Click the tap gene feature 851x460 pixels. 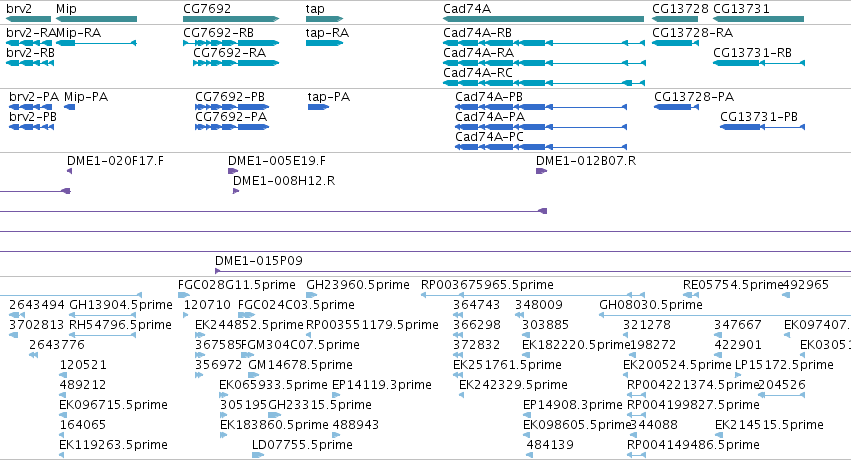325,19
